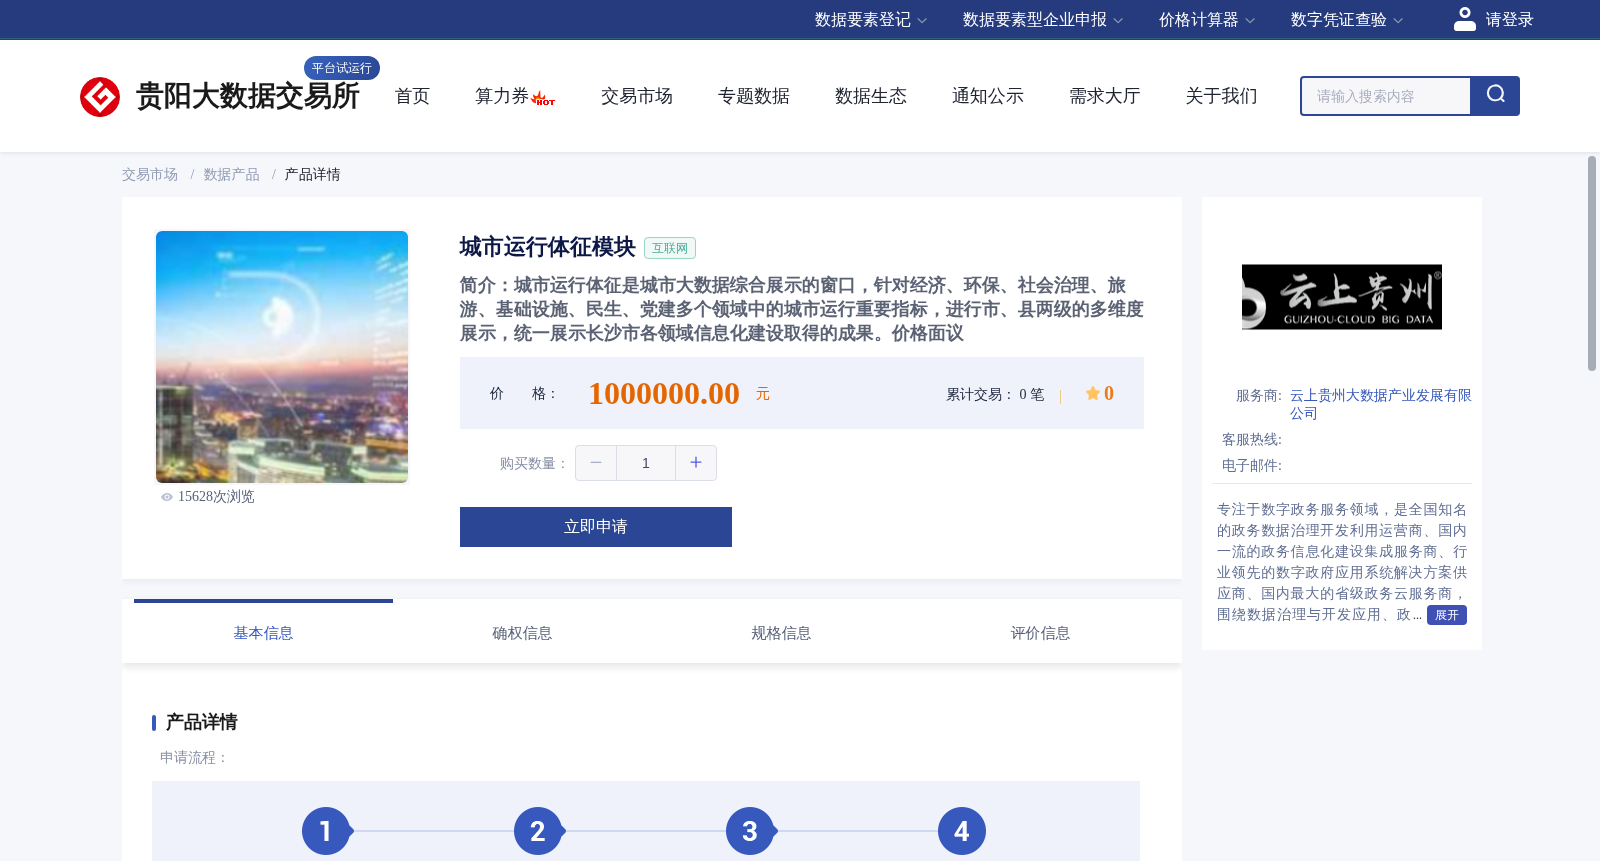This screenshot has height=861, width=1600.
Task: Switch to 确权信息 tab
Action: (522, 633)
